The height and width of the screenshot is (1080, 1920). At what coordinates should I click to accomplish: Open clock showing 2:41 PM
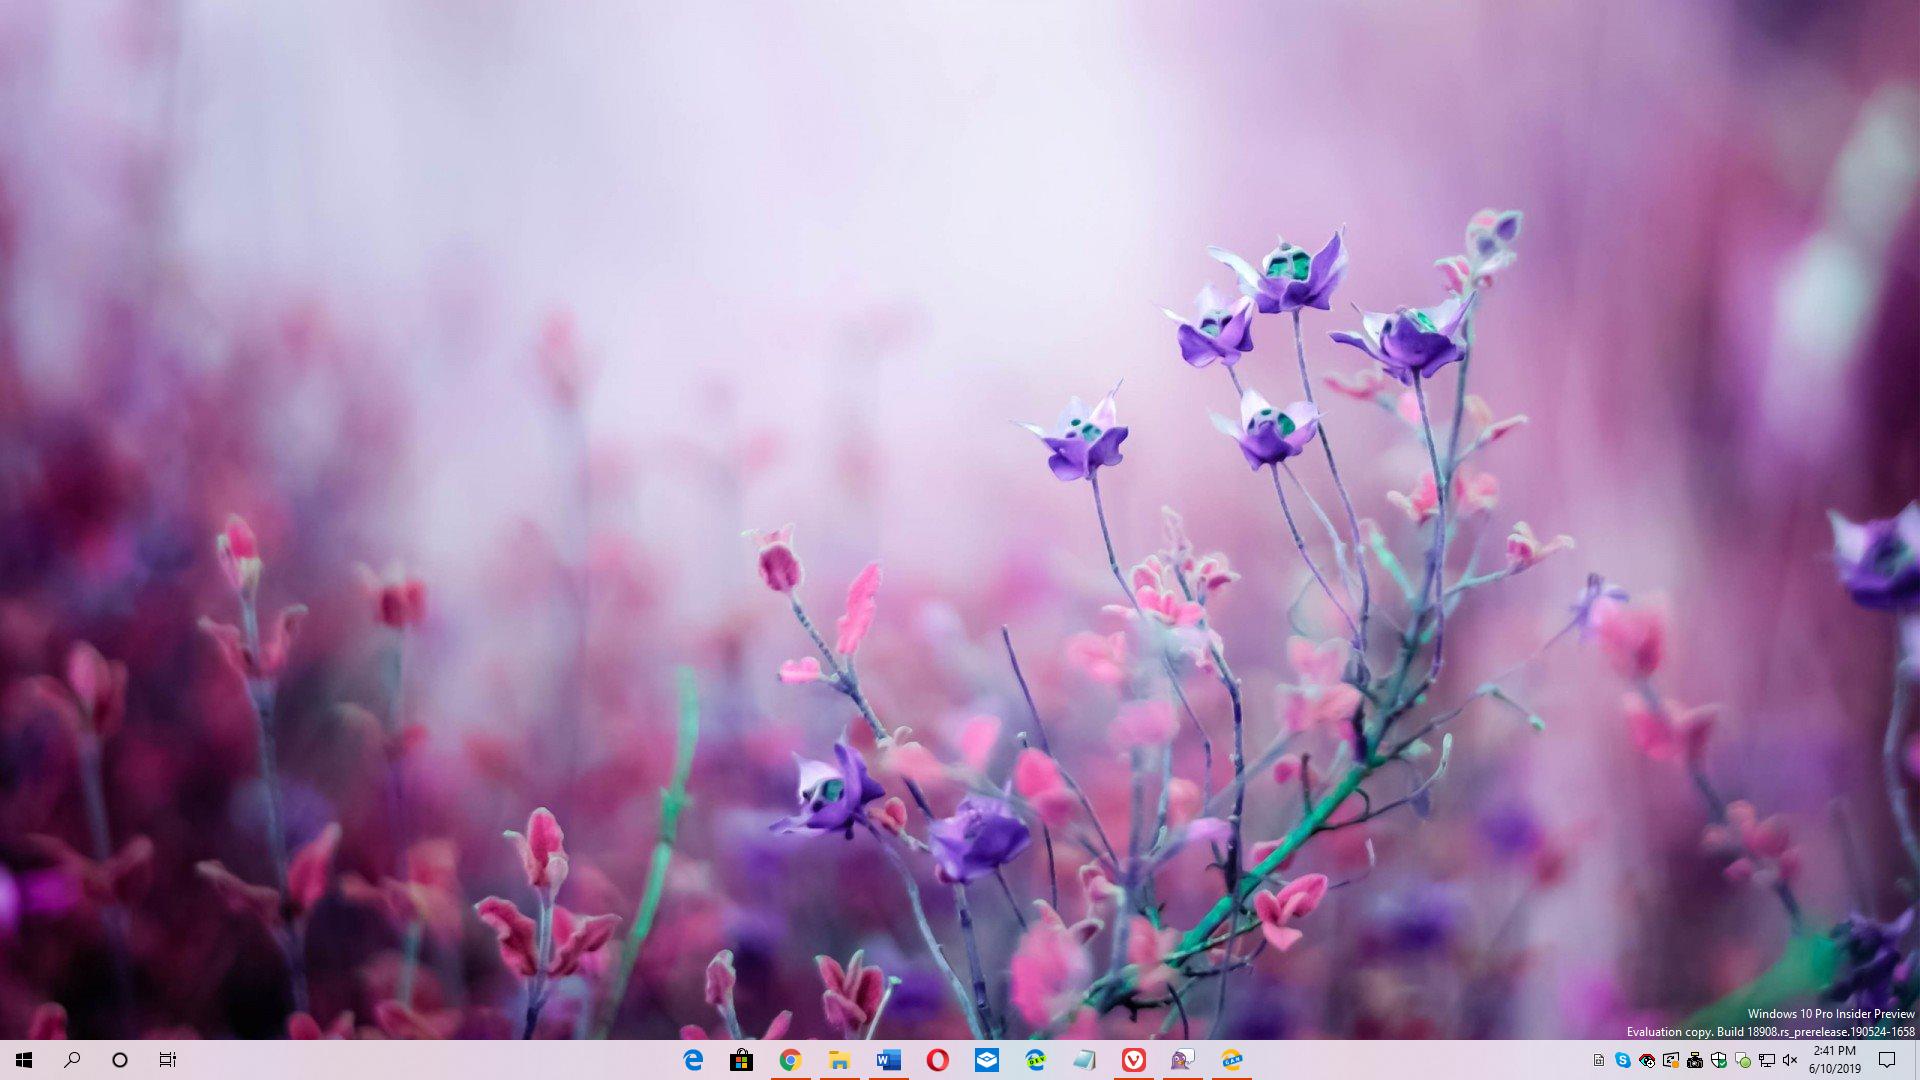(1834, 1060)
